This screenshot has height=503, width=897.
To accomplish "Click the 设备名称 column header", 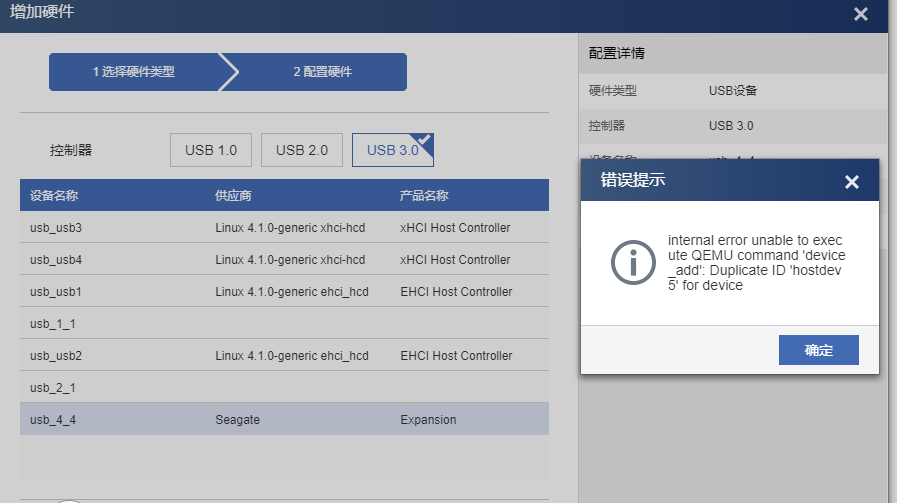I will (54, 195).
